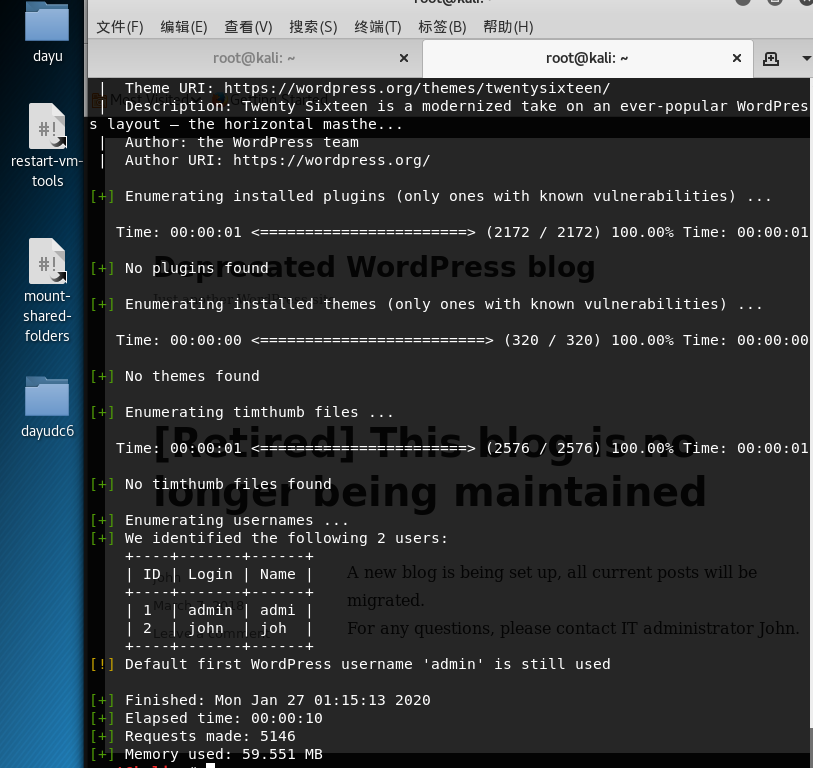
Task: Open mount-shared-folders script icon on desktop
Action: click(47, 261)
